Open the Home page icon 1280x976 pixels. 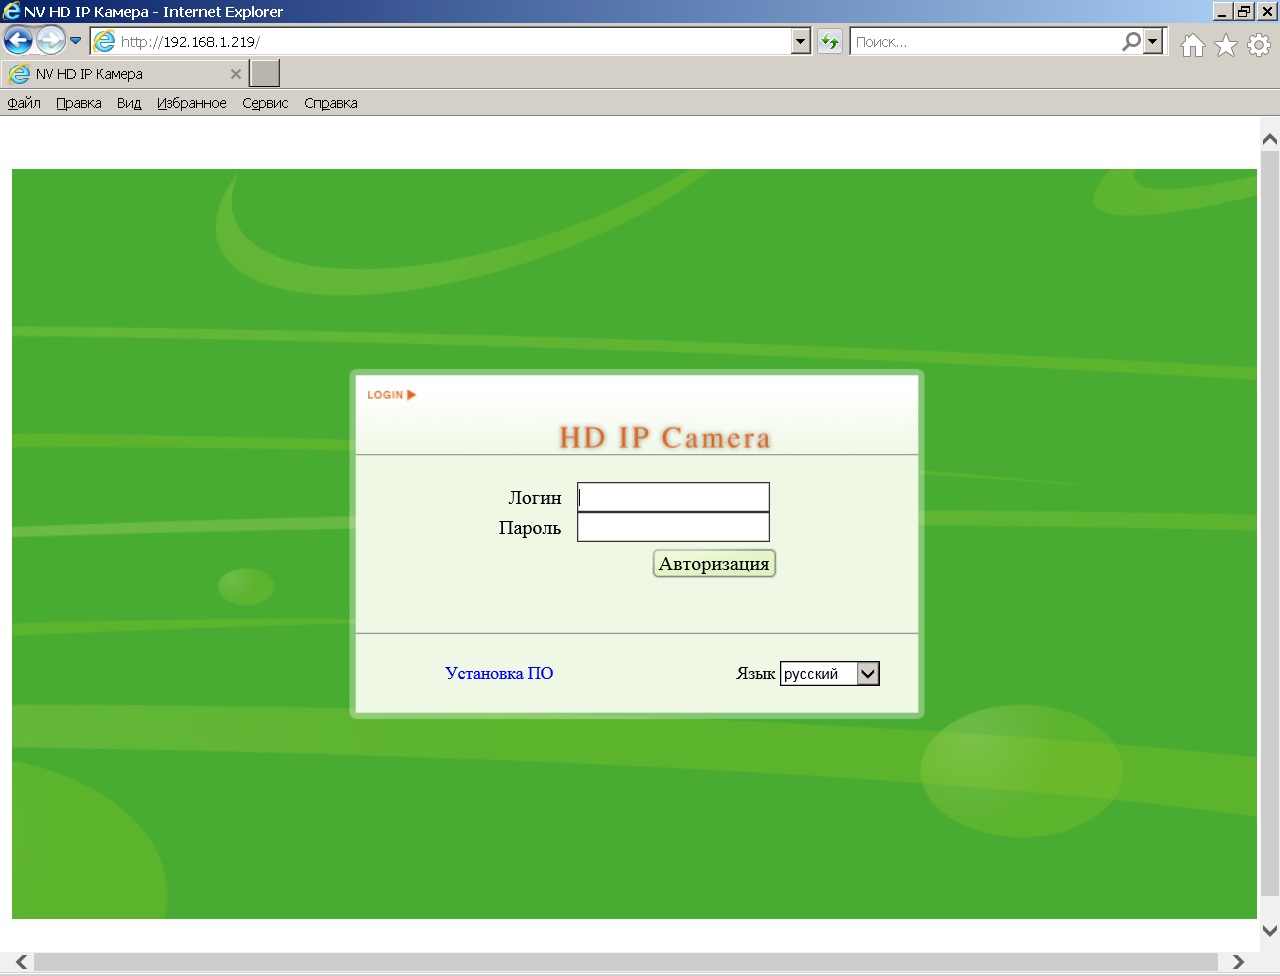1192,45
